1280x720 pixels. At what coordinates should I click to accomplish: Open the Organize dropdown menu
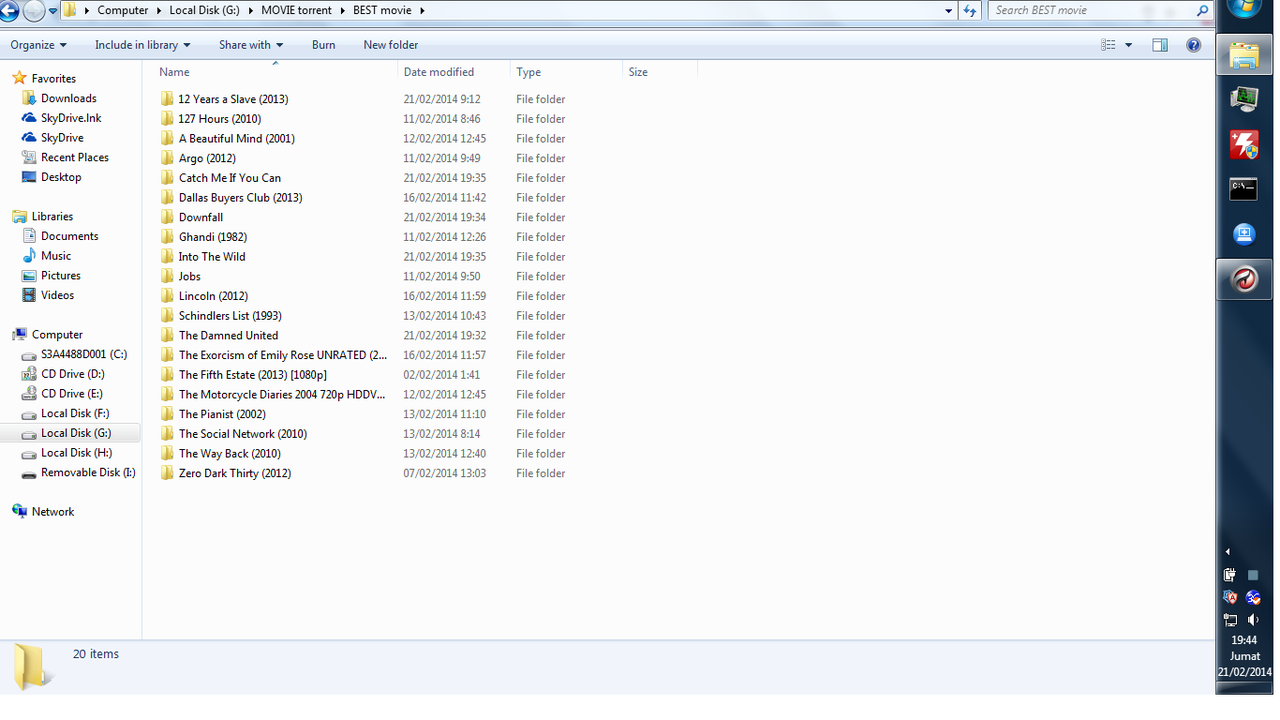(x=38, y=45)
